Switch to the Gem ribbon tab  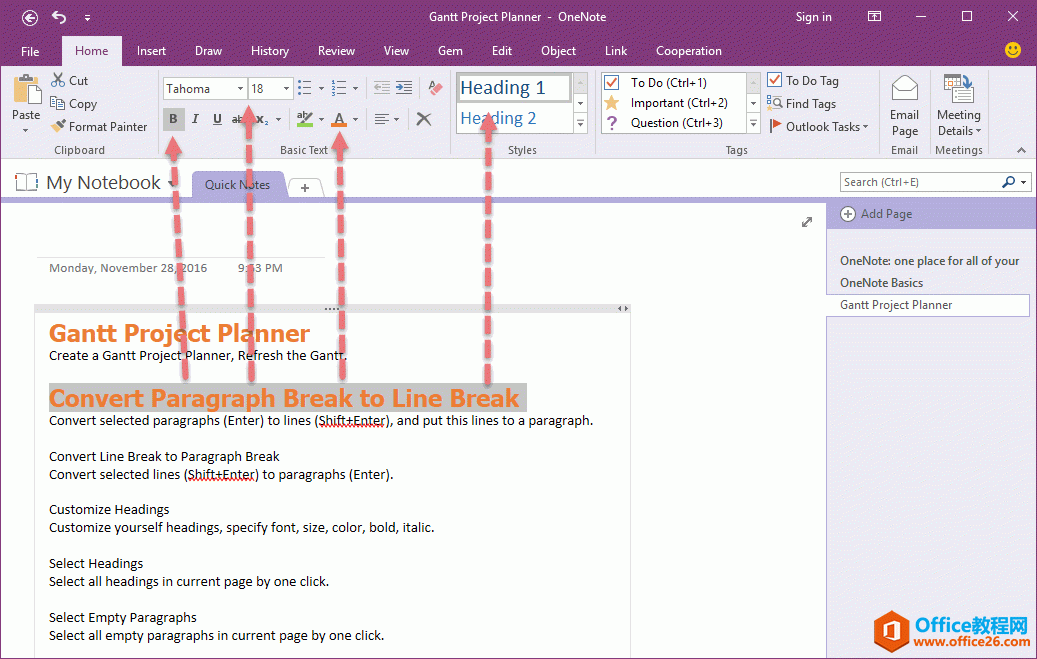pyautogui.click(x=450, y=51)
